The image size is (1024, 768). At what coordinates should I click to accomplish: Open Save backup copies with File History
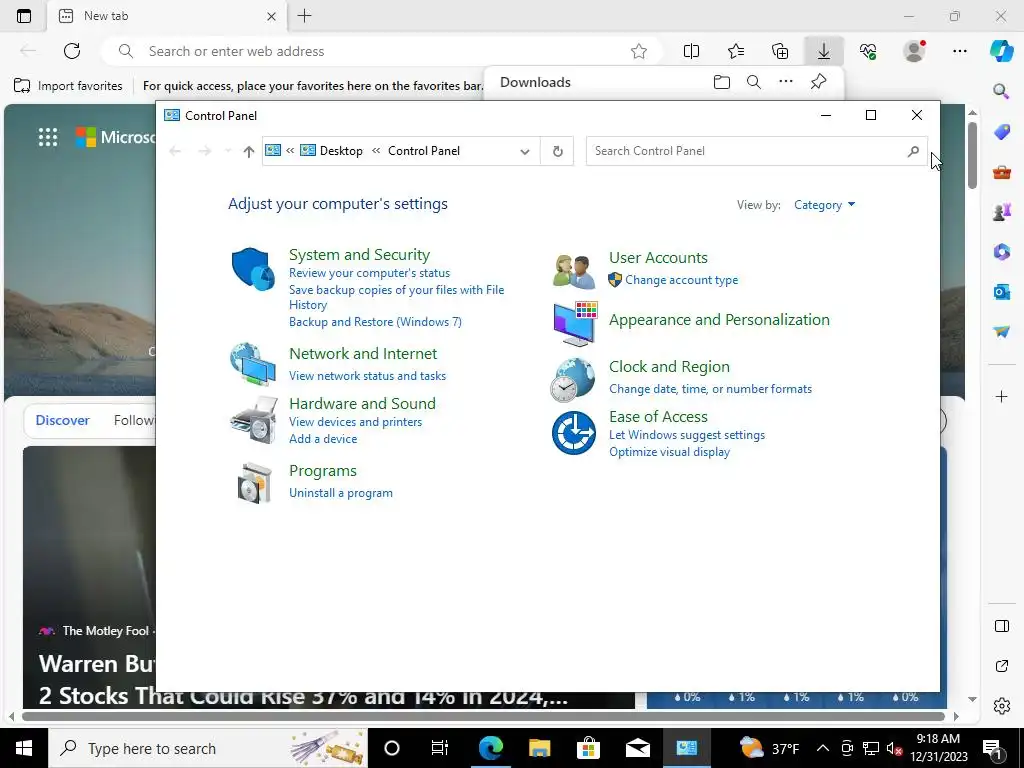396,297
